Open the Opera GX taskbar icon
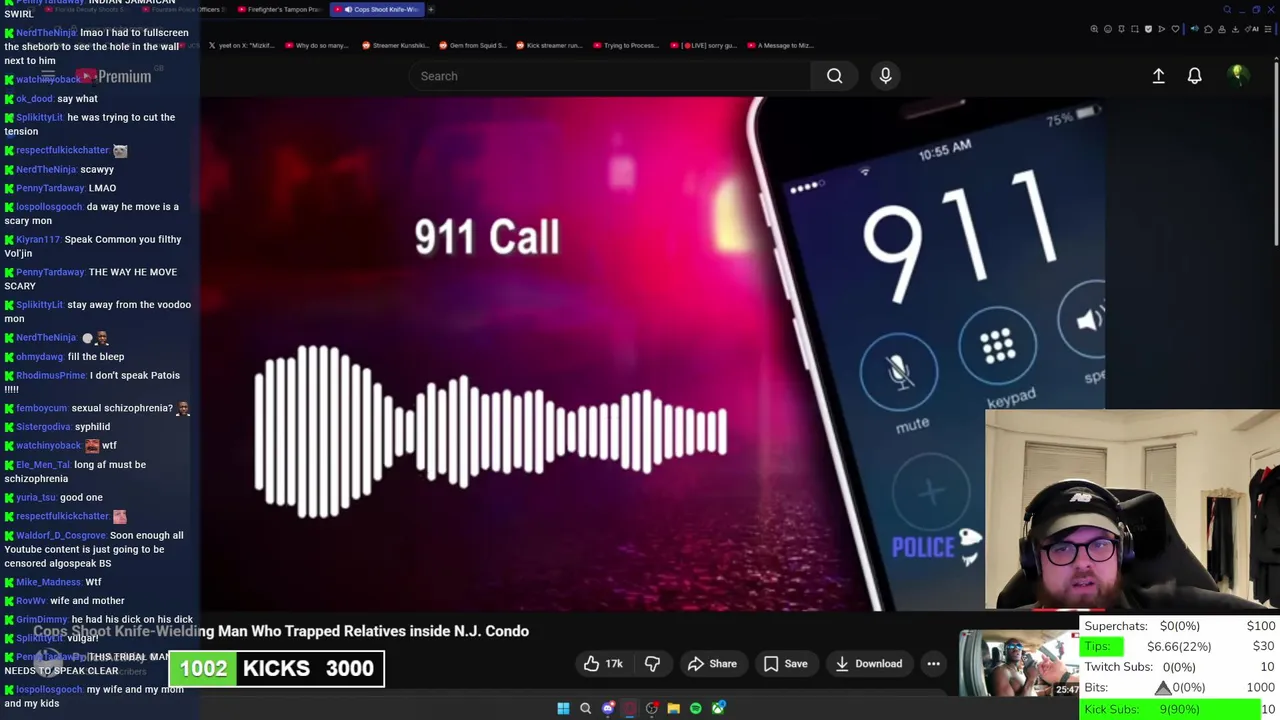1280x720 pixels. click(x=629, y=708)
